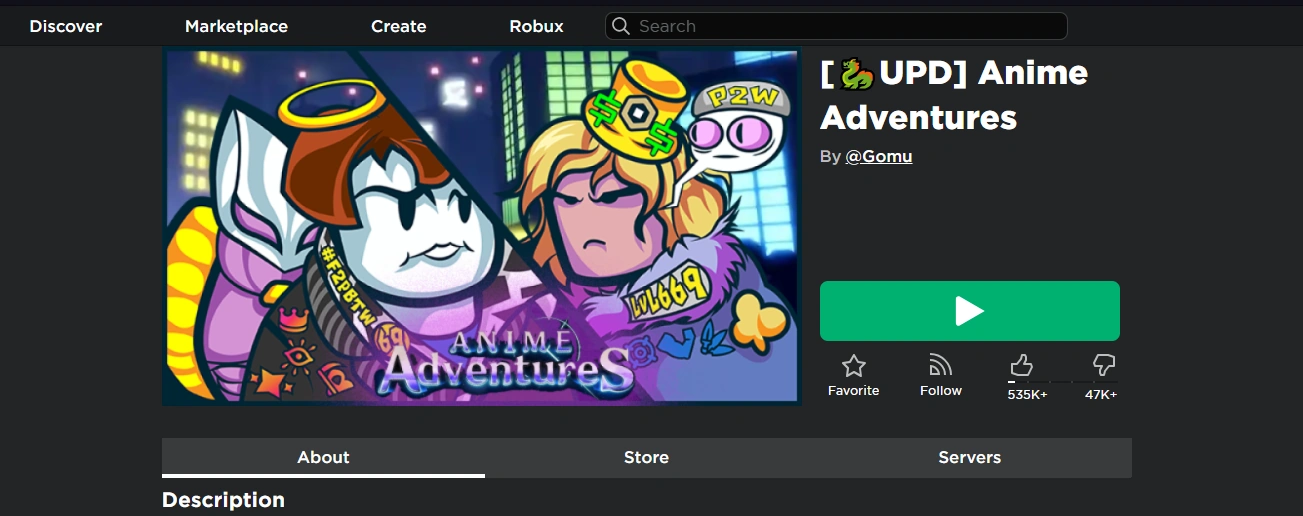The height and width of the screenshot is (516, 1303).
Task: Focus the Search input field
Action: point(836,26)
